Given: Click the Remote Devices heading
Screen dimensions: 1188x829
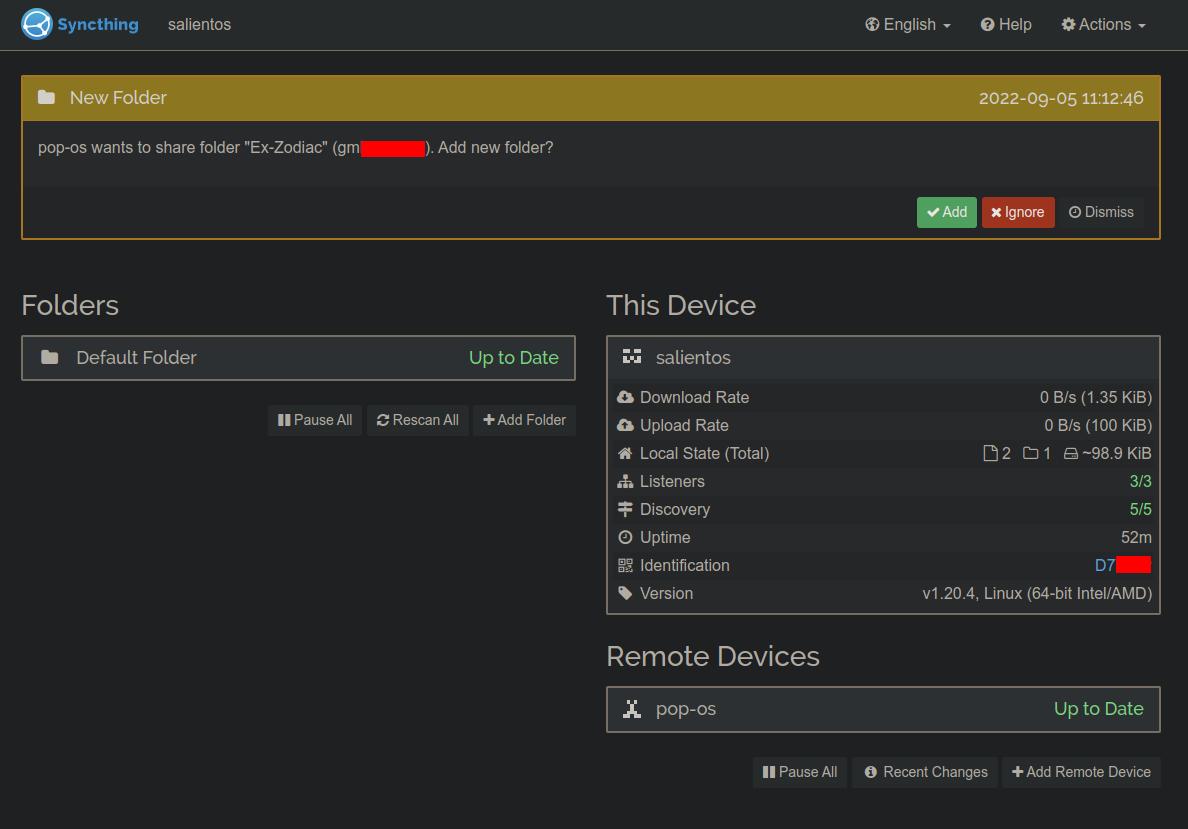Looking at the screenshot, I should (713, 656).
